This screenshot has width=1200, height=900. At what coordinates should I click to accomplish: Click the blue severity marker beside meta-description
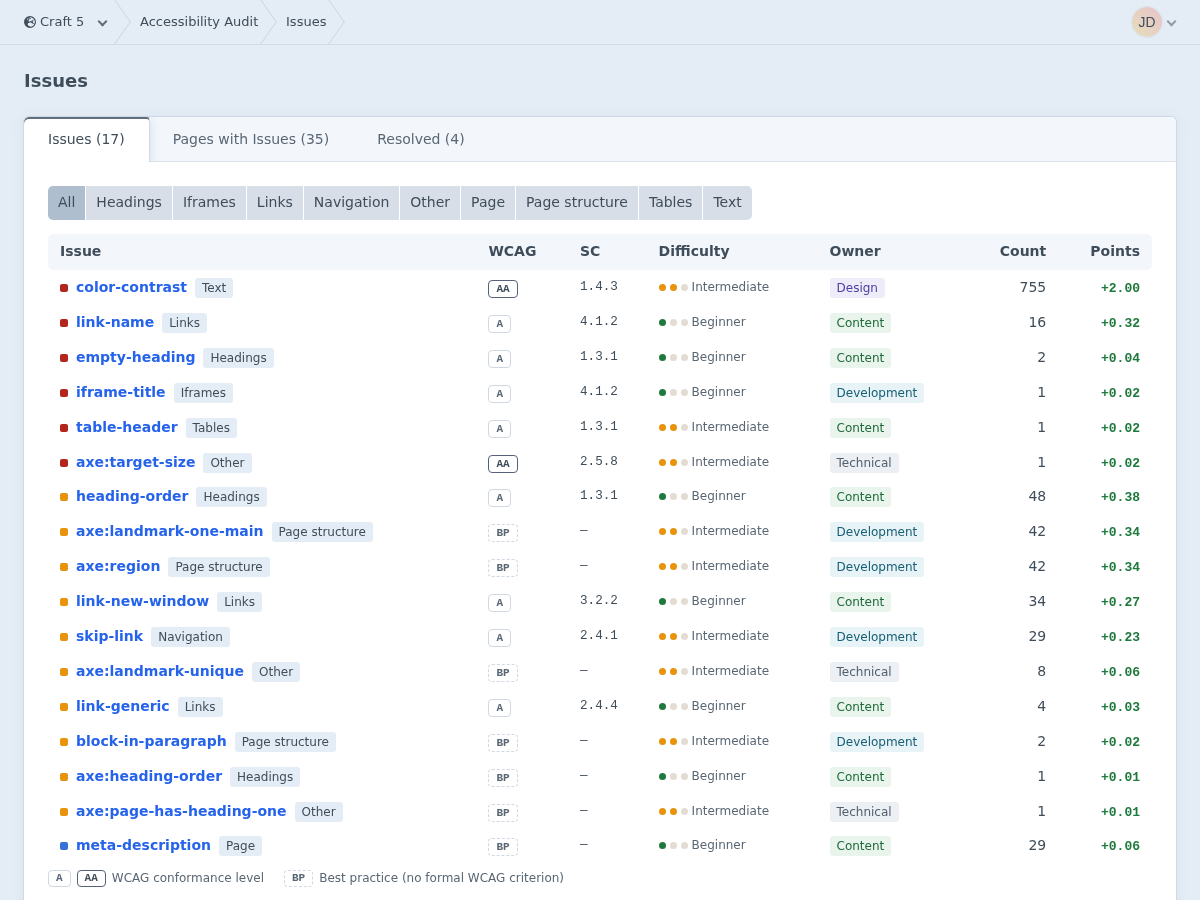[x=64, y=846]
